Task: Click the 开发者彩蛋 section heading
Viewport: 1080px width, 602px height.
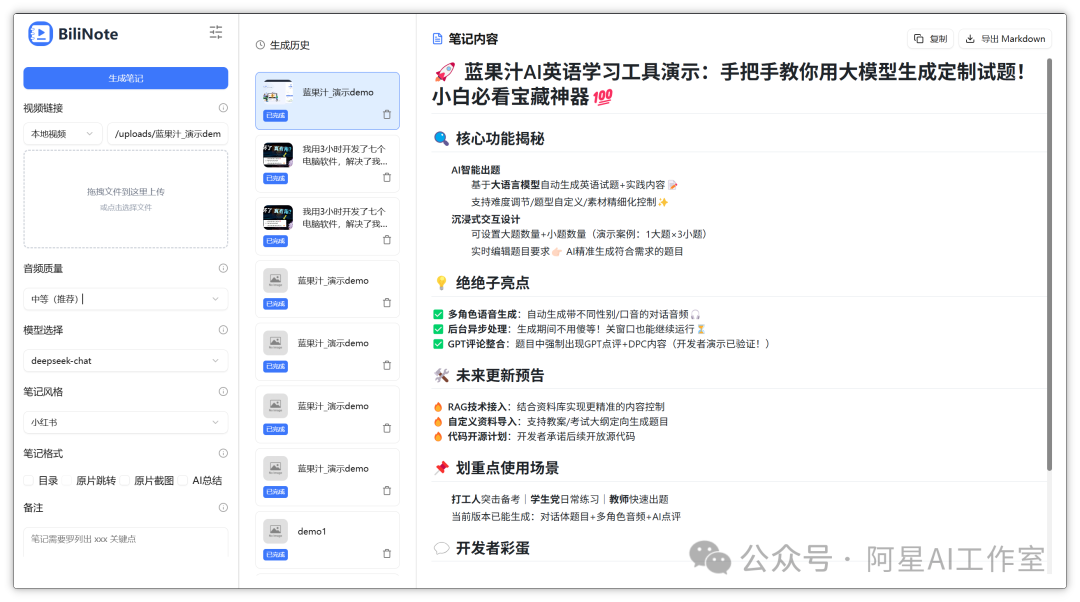Action: (x=492, y=548)
